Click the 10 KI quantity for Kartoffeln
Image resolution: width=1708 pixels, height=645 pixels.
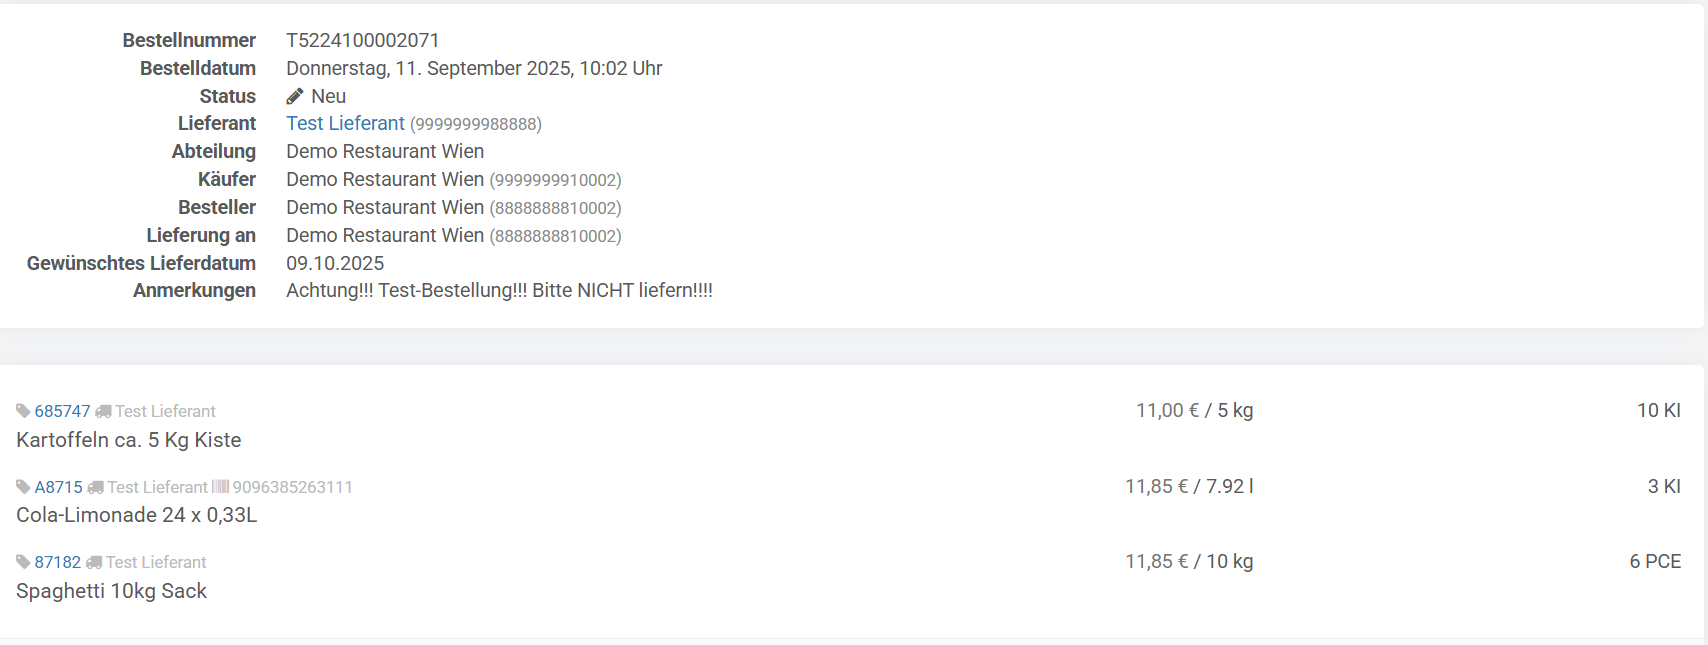point(1658,410)
